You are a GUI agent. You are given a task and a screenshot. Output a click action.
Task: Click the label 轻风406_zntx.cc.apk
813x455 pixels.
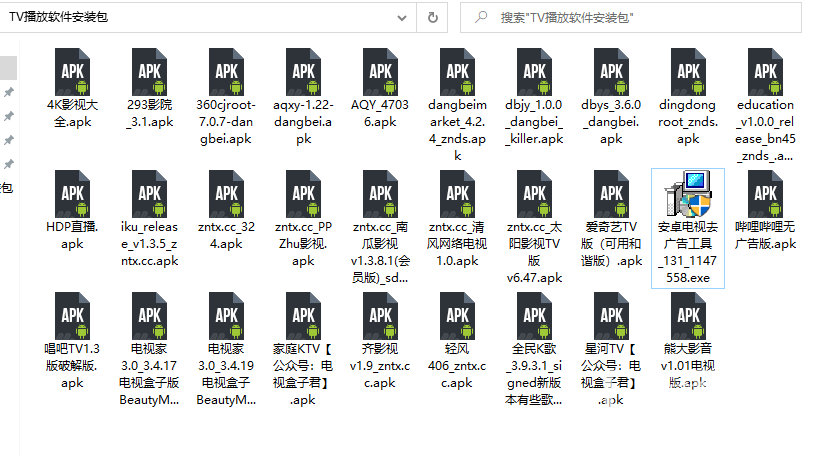[457, 366]
